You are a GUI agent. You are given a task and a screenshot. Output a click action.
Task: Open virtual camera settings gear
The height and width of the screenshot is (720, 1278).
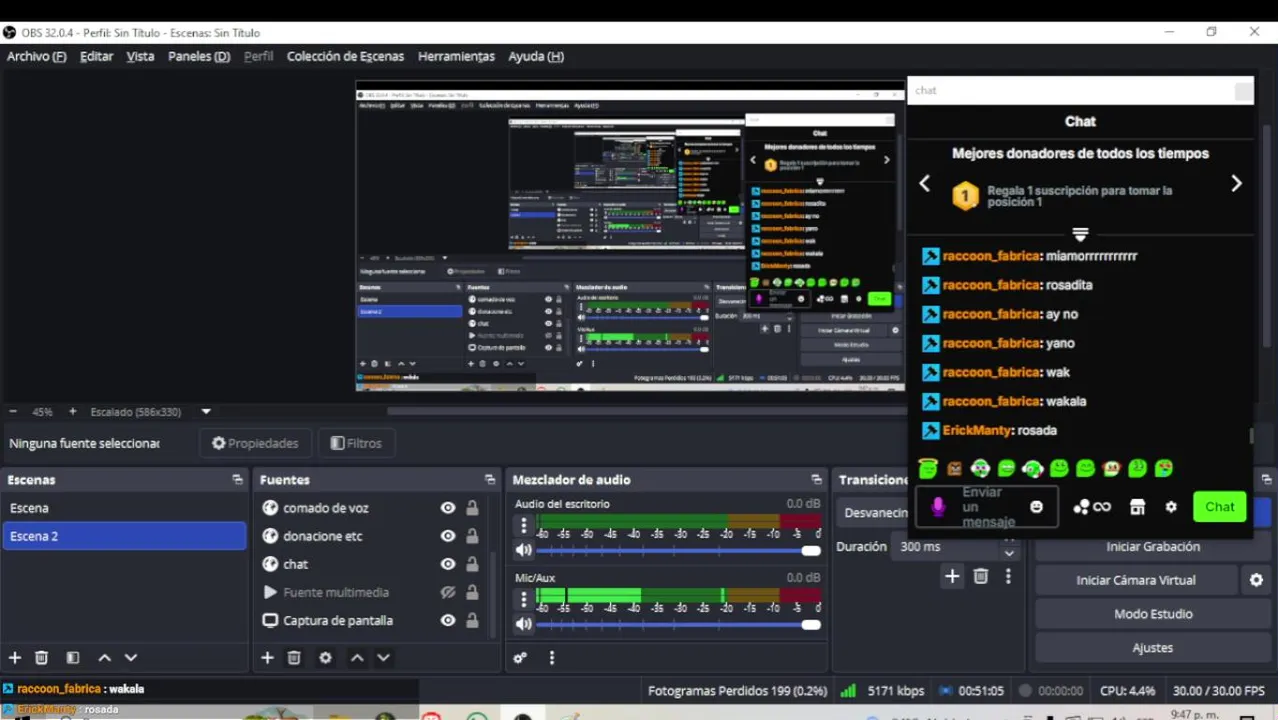(x=1257, y=580)
